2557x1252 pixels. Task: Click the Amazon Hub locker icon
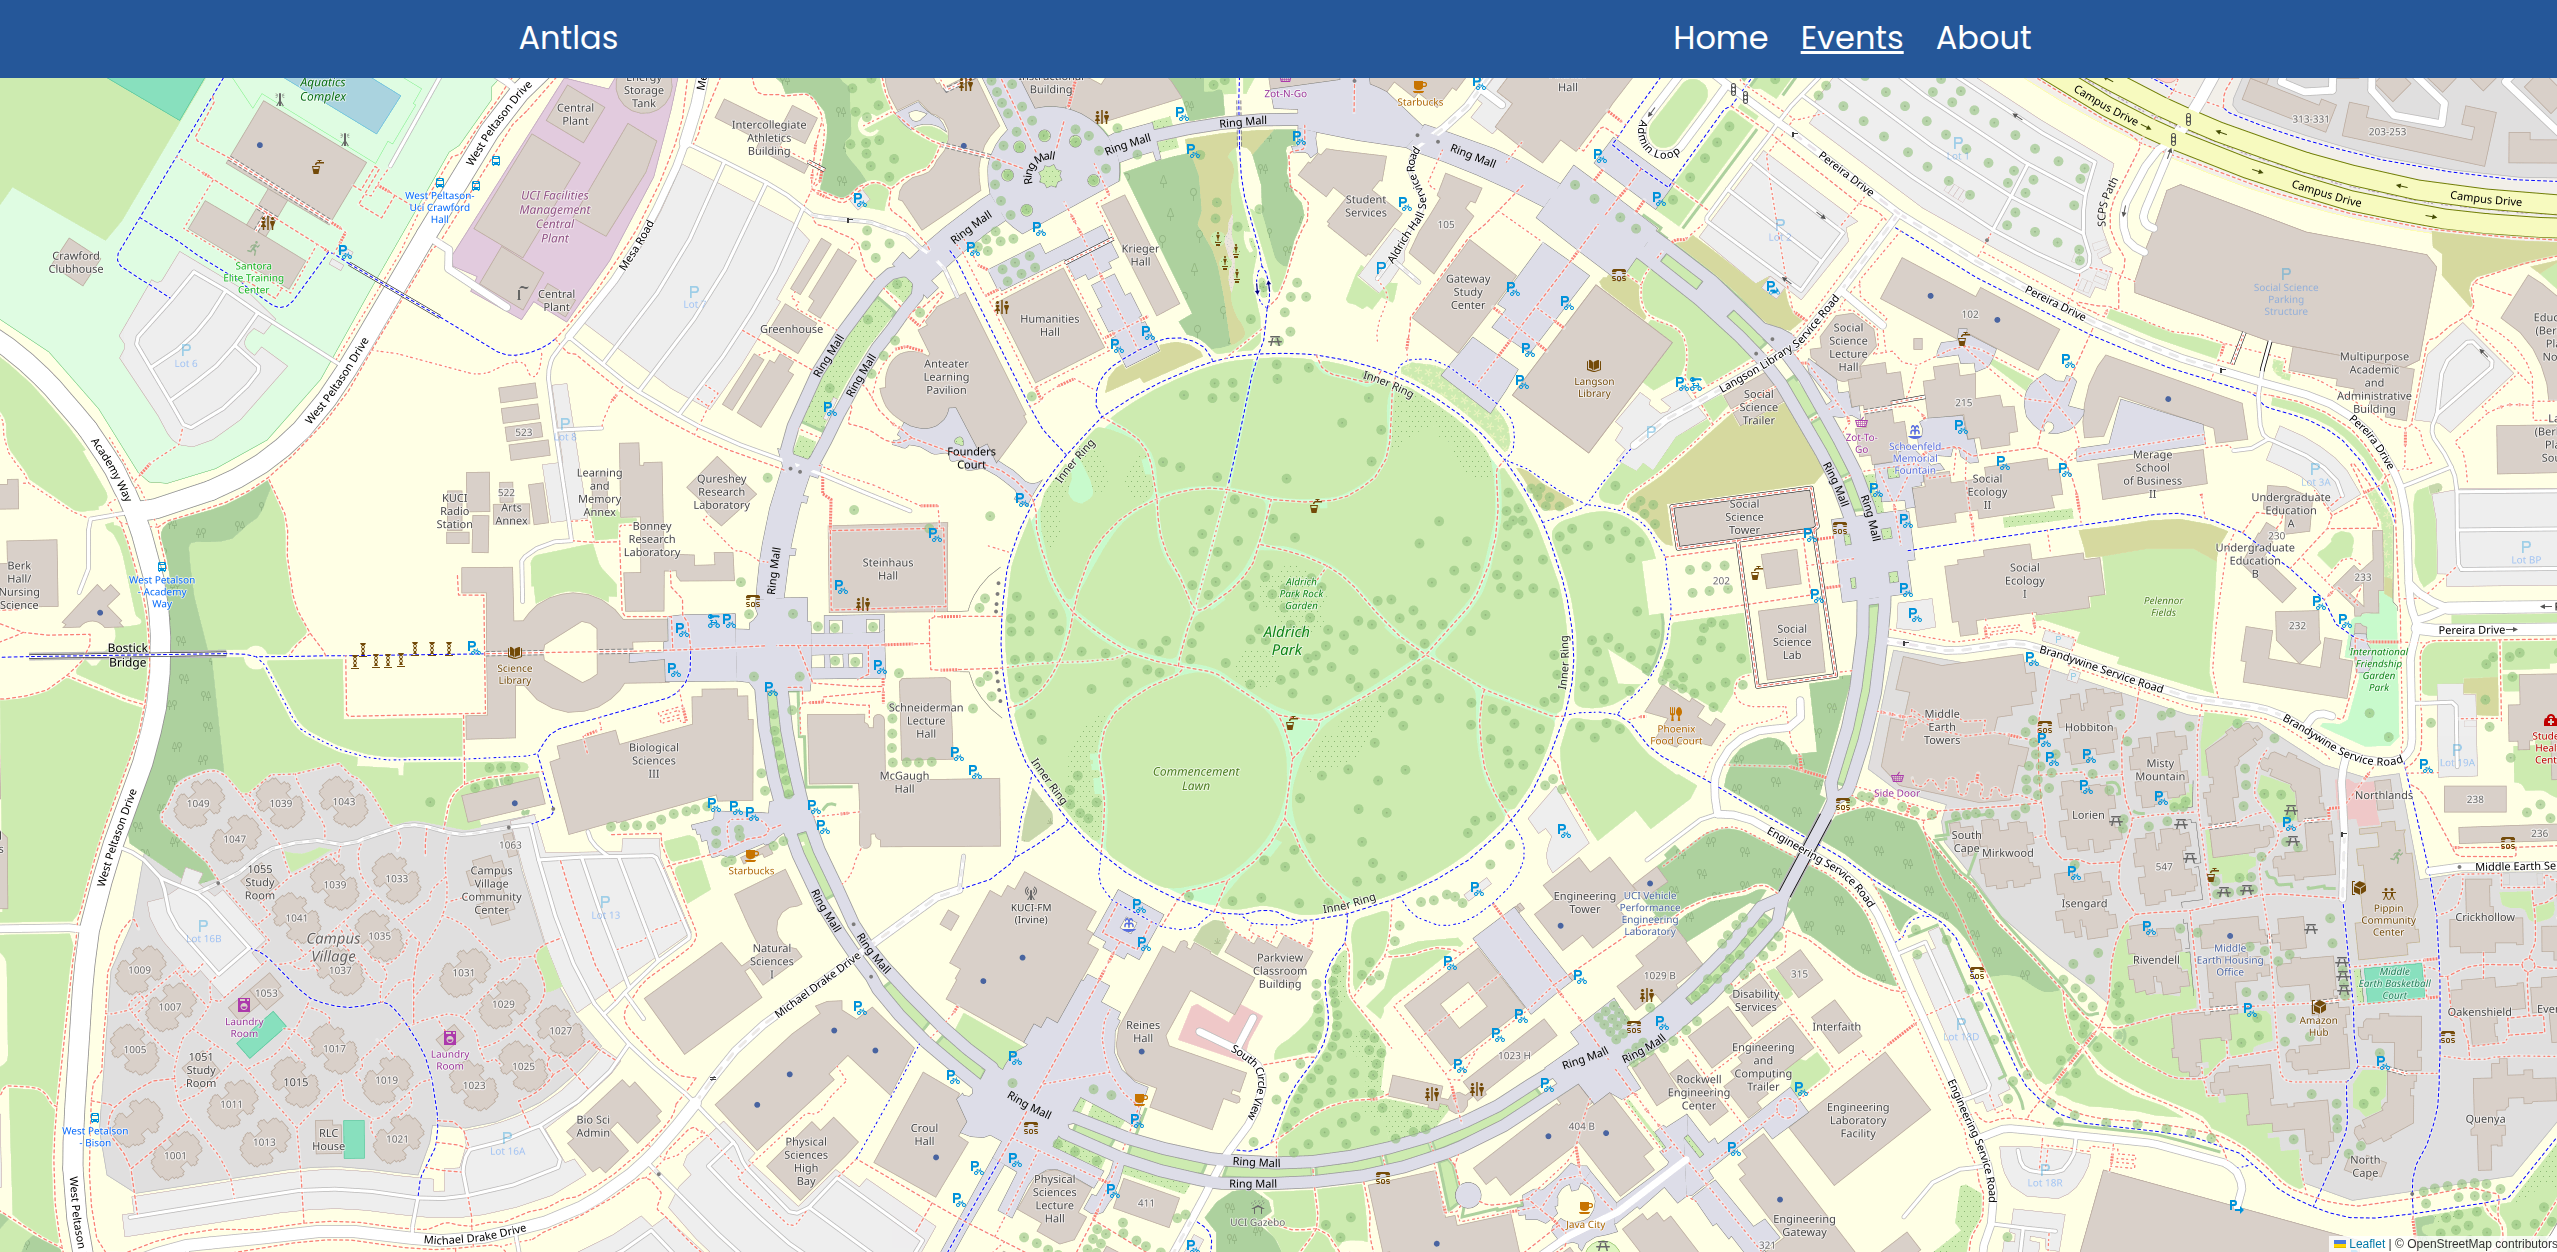2318,1007
